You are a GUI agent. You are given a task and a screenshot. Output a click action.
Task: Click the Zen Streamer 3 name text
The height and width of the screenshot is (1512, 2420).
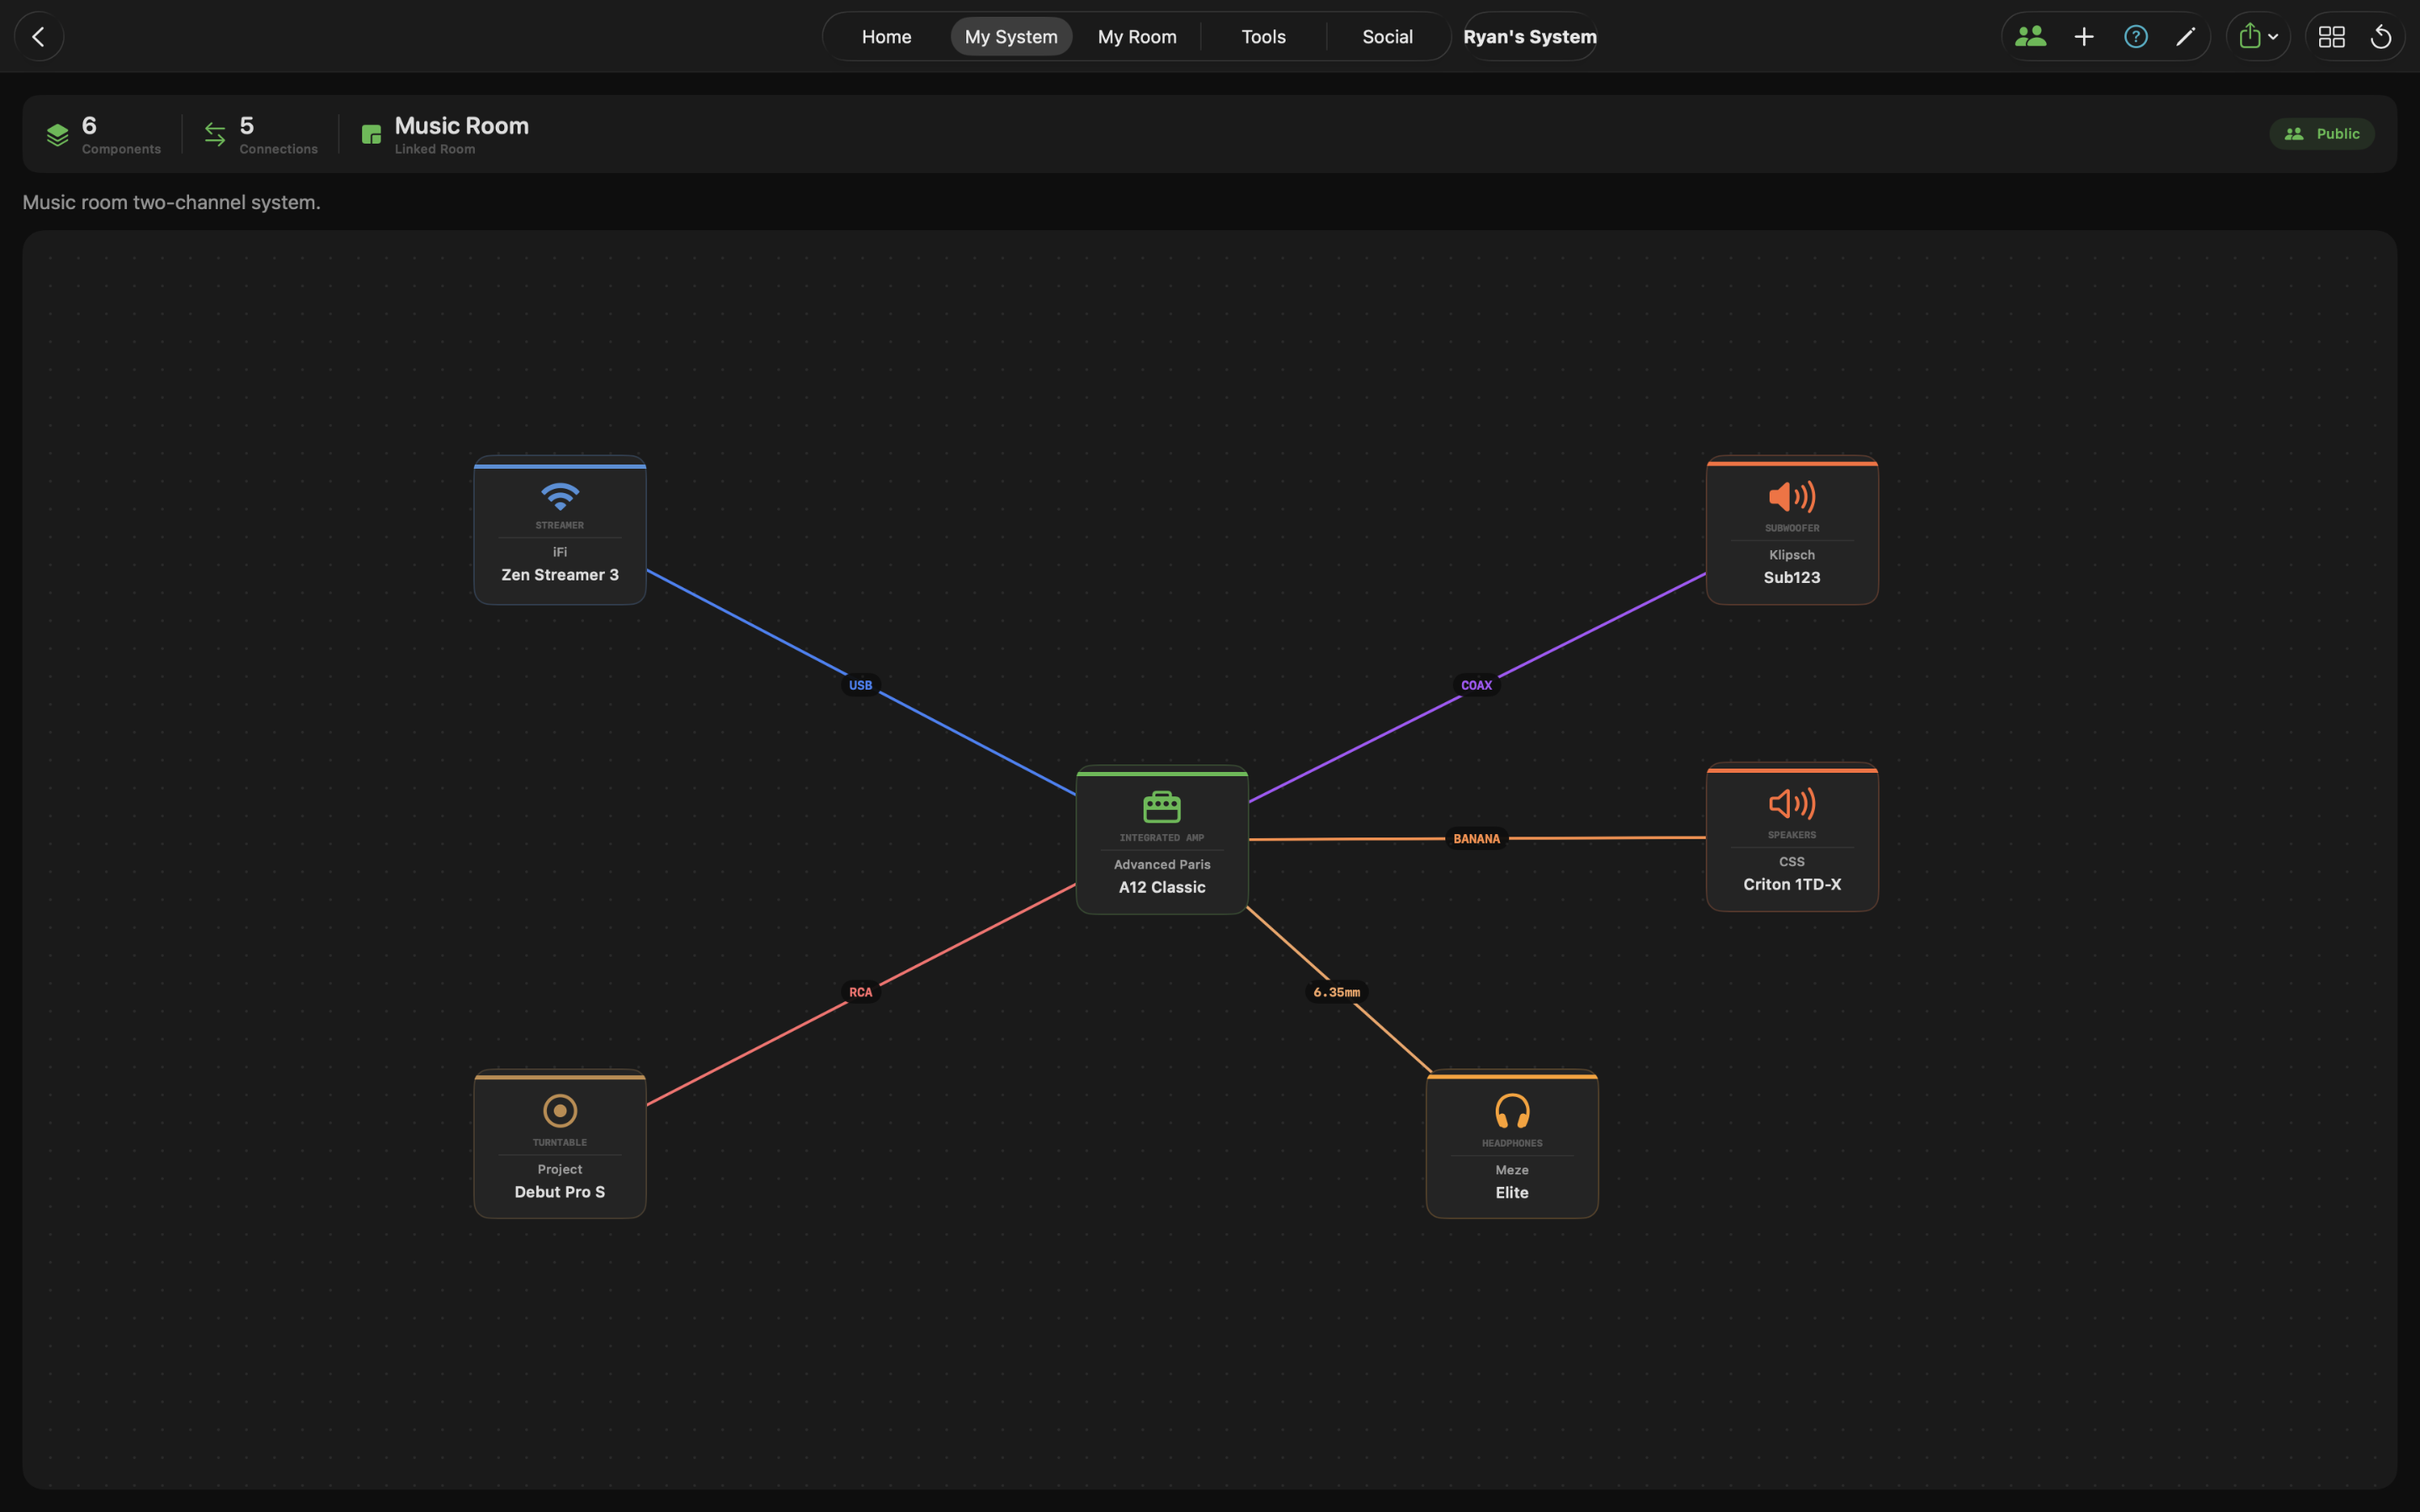560,575
